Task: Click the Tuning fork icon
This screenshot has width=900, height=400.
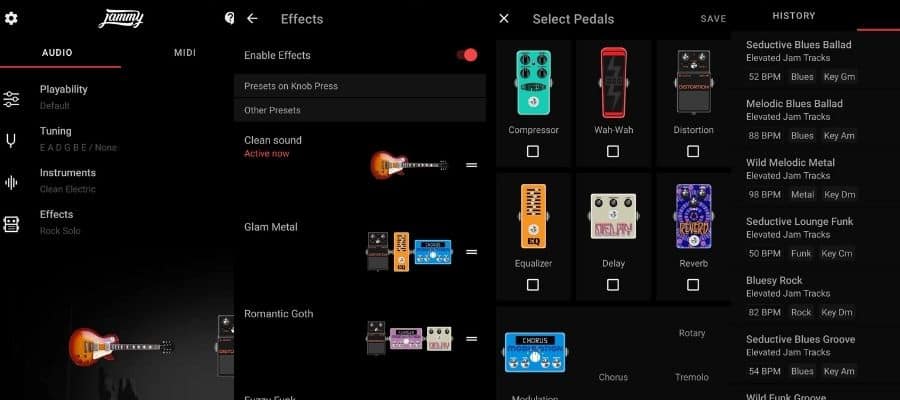Action: click(x=11, y=141)
